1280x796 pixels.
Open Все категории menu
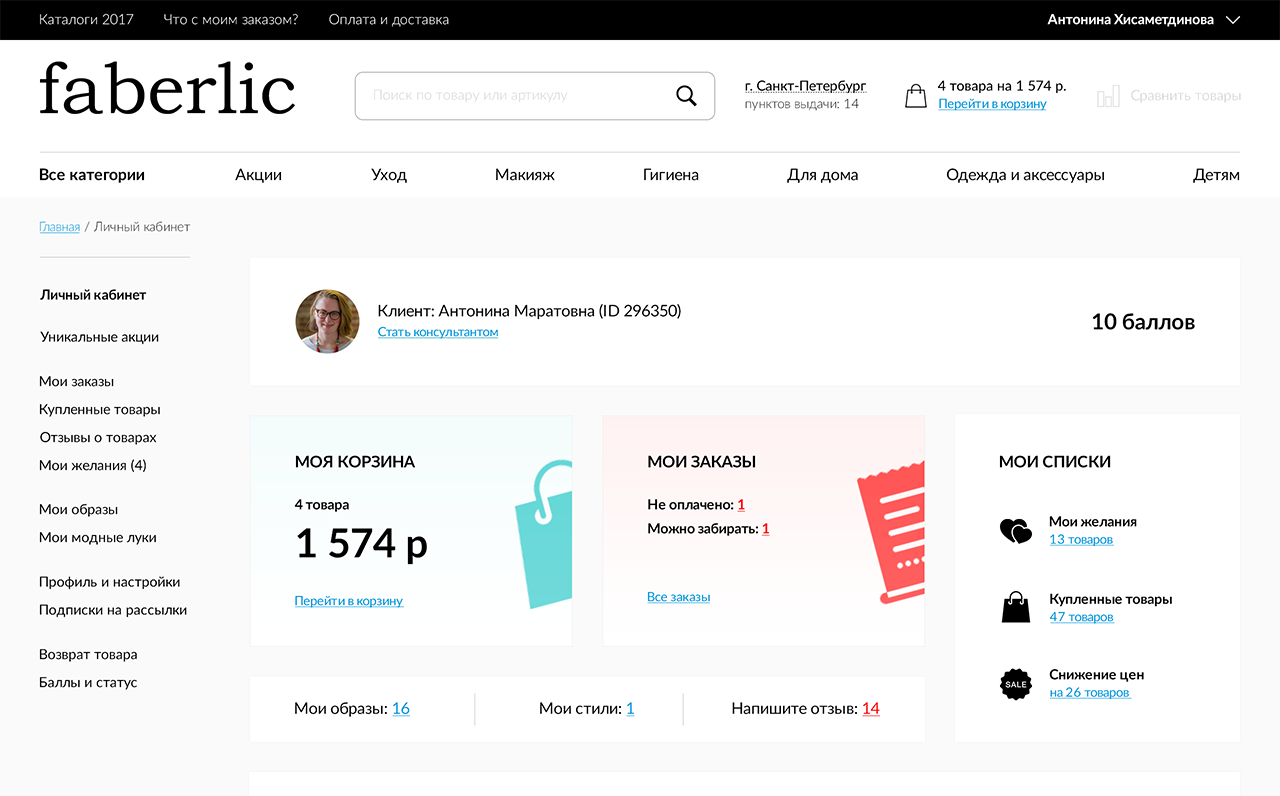pyautogui.click(x=92, y=175)
